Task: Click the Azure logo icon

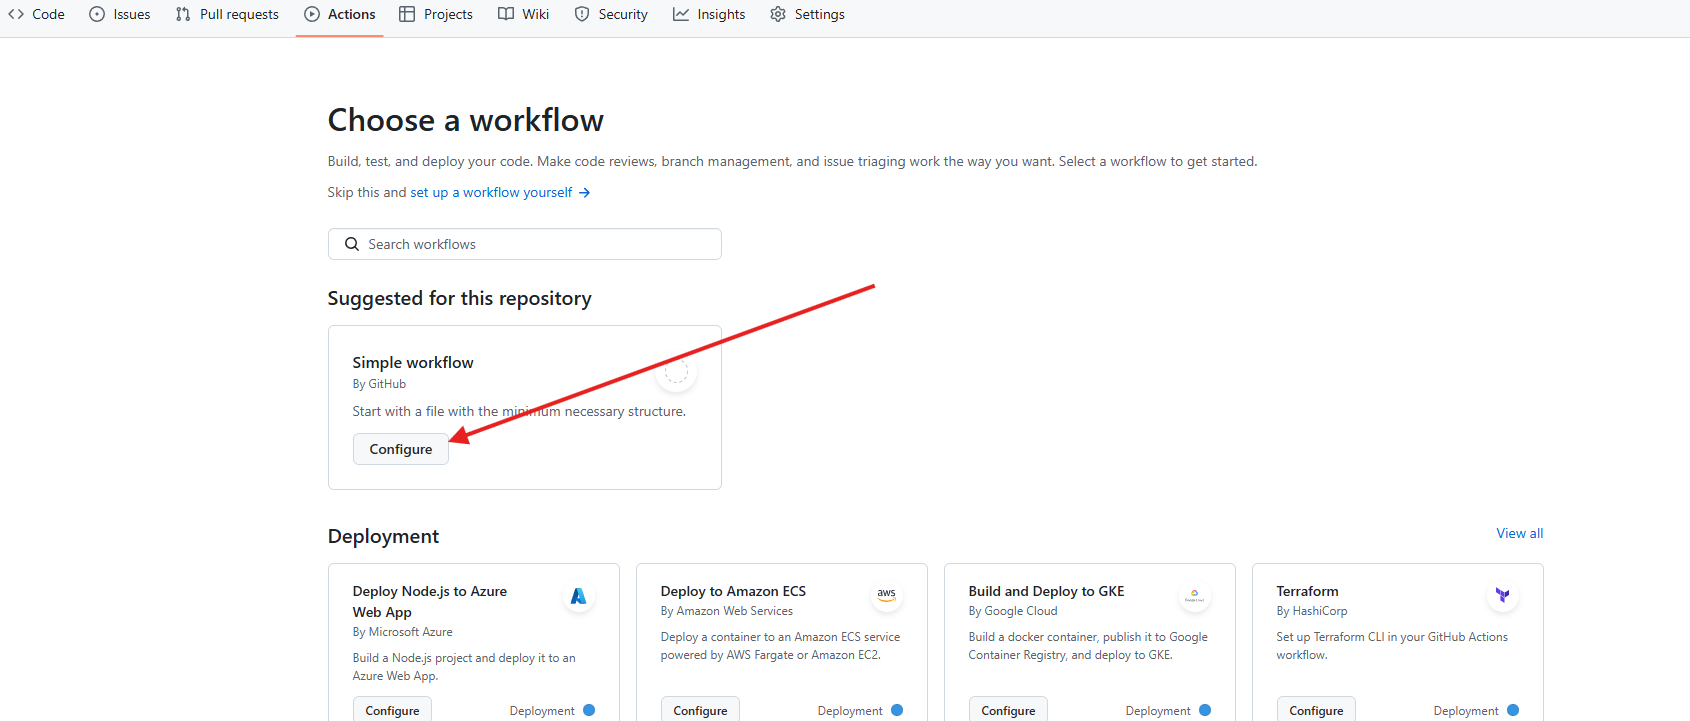Action: [x=578, y=596]
